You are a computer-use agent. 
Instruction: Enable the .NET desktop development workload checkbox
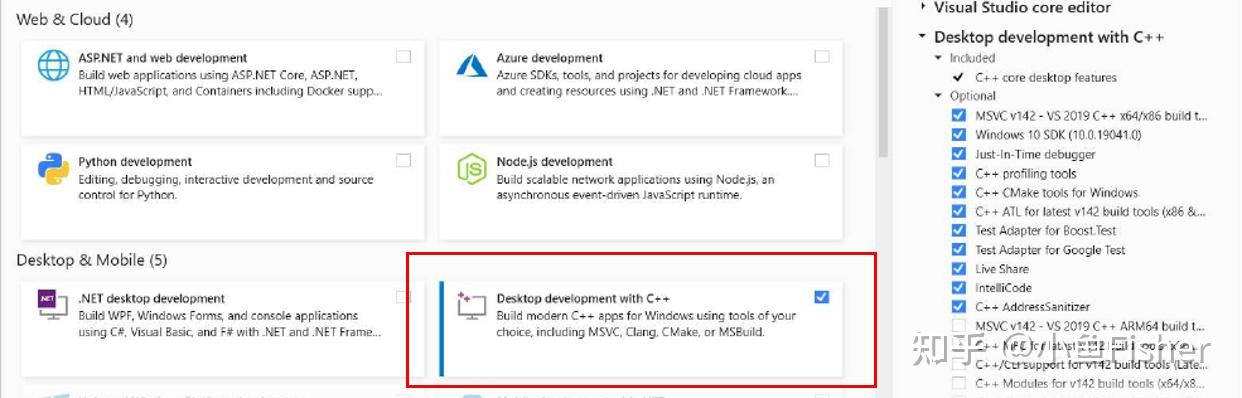pyautogui.click(x=403, y=297)
